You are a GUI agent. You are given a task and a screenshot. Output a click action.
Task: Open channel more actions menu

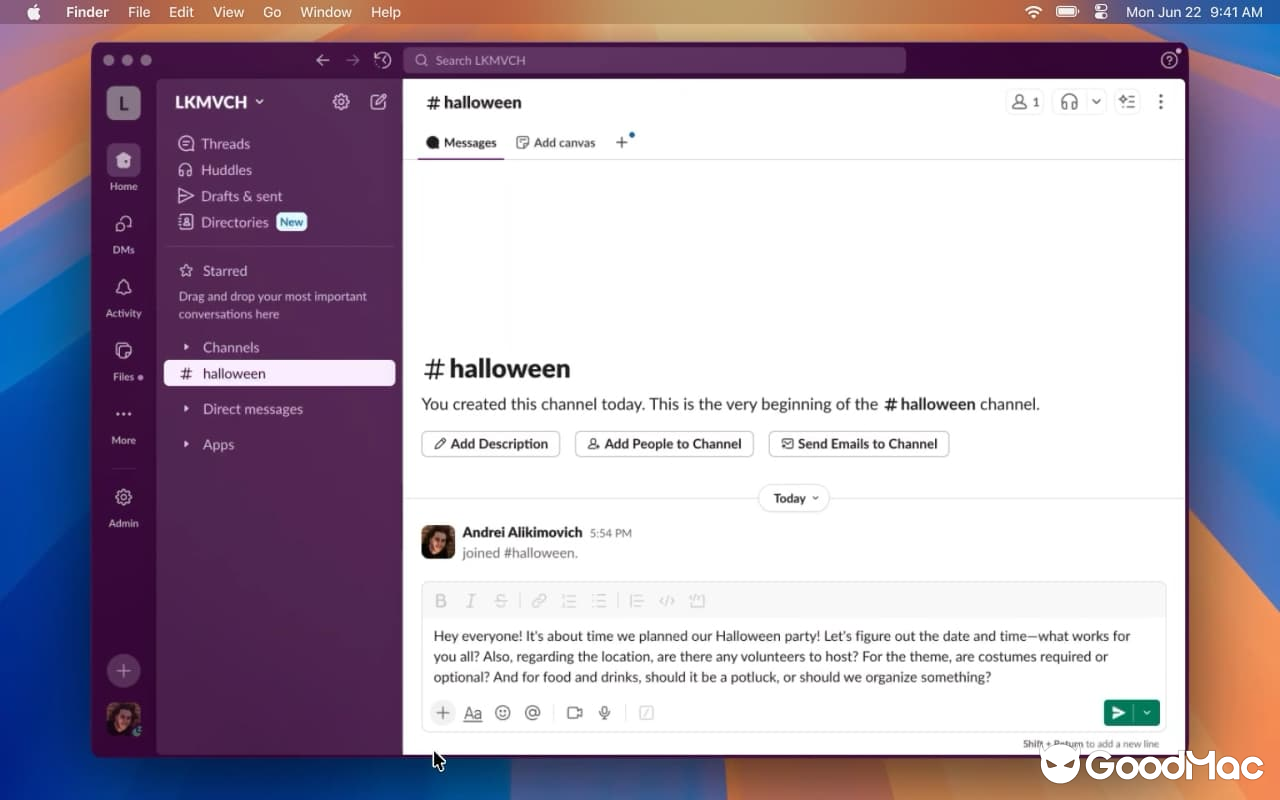[1160, 102]
